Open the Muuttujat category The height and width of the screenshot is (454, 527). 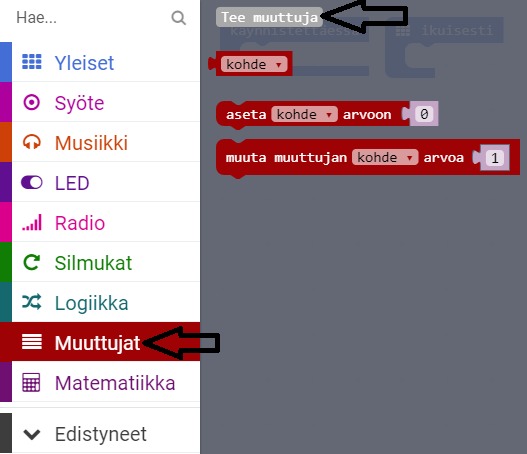pos(100,342)
